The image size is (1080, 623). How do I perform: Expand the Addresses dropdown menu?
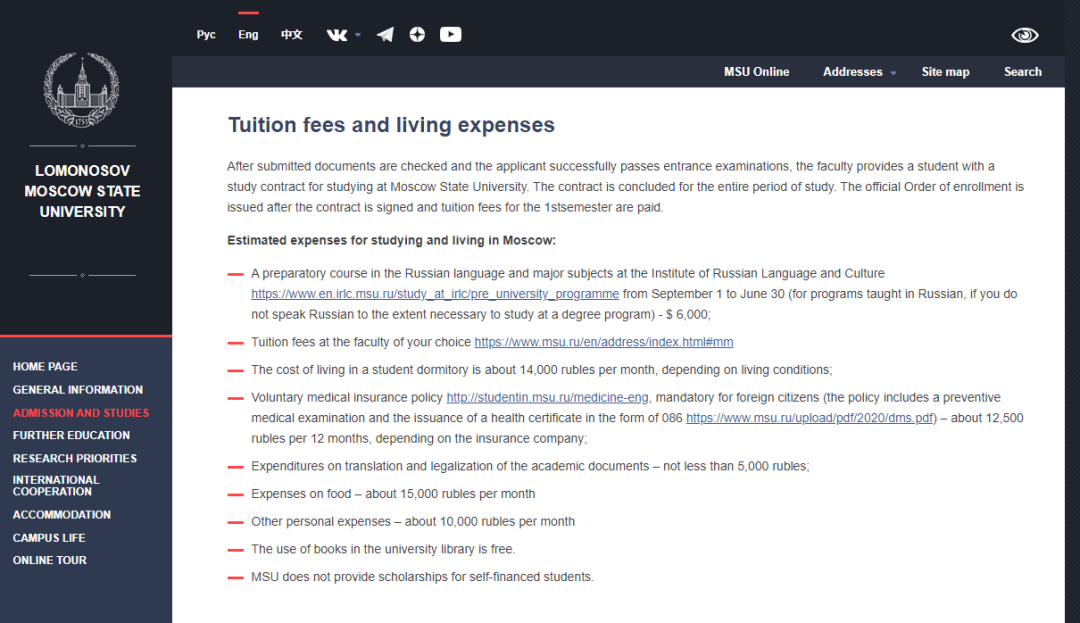(859, 72)
